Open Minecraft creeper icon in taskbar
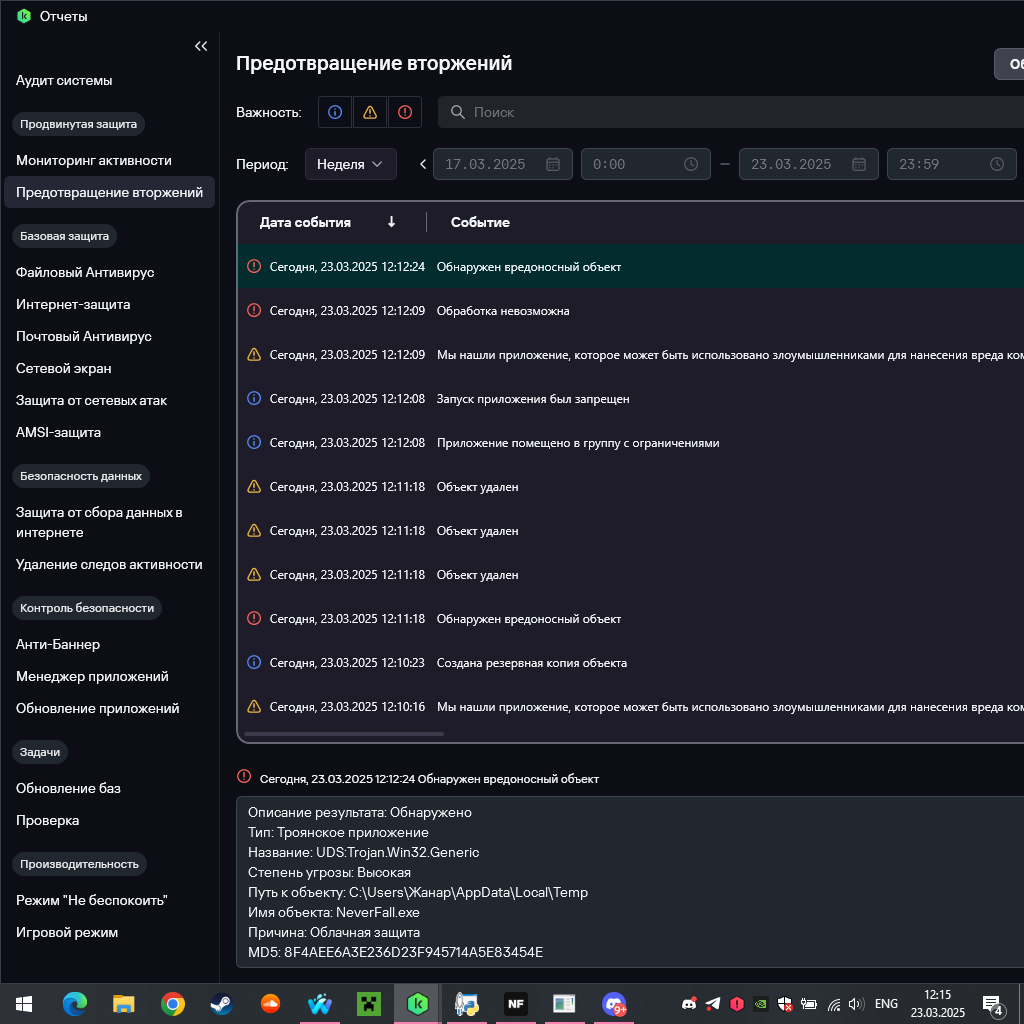This screenshot has width=1024, height=1024. (368, 1004)
